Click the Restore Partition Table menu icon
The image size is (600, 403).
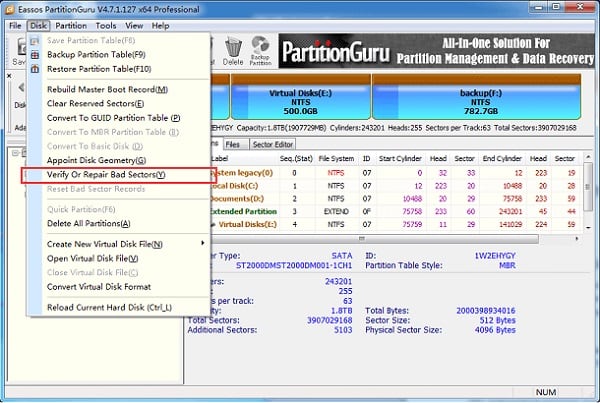pyautogui.click(x=36, y=68)
